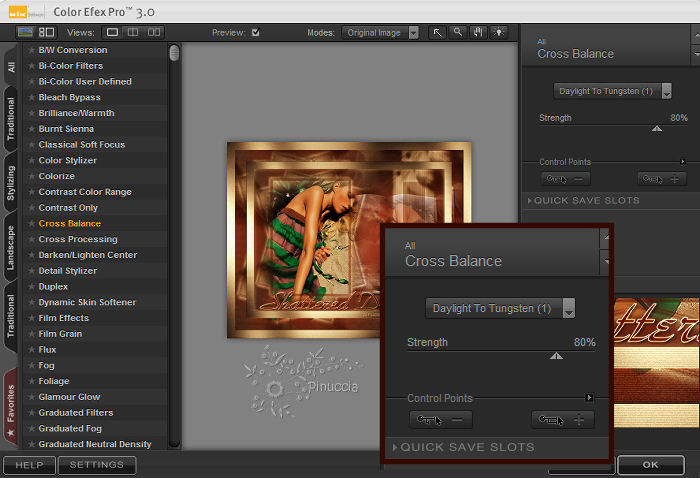700x478 pixels.
Task: Select the Classical Soft Focus filter
Action: [x=82, y=145]
